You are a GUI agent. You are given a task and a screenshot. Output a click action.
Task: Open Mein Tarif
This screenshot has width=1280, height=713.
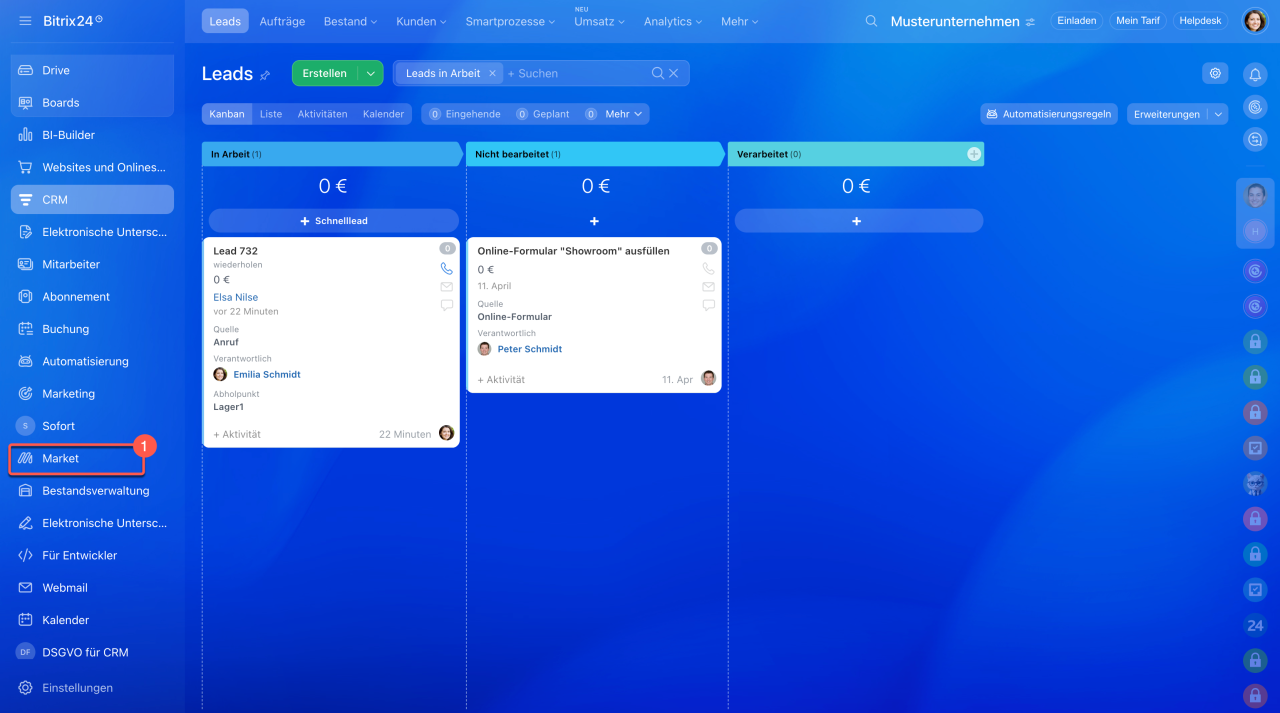click(x=1137, y=21)
